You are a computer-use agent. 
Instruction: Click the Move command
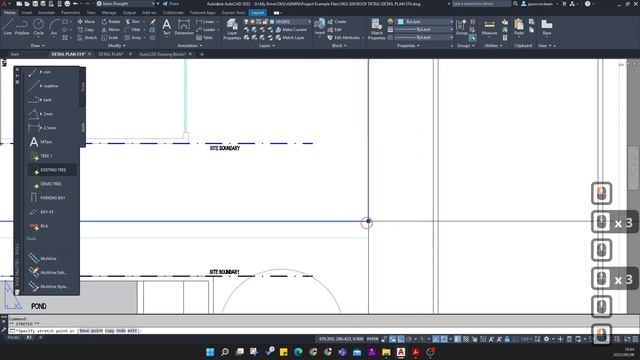86,22
